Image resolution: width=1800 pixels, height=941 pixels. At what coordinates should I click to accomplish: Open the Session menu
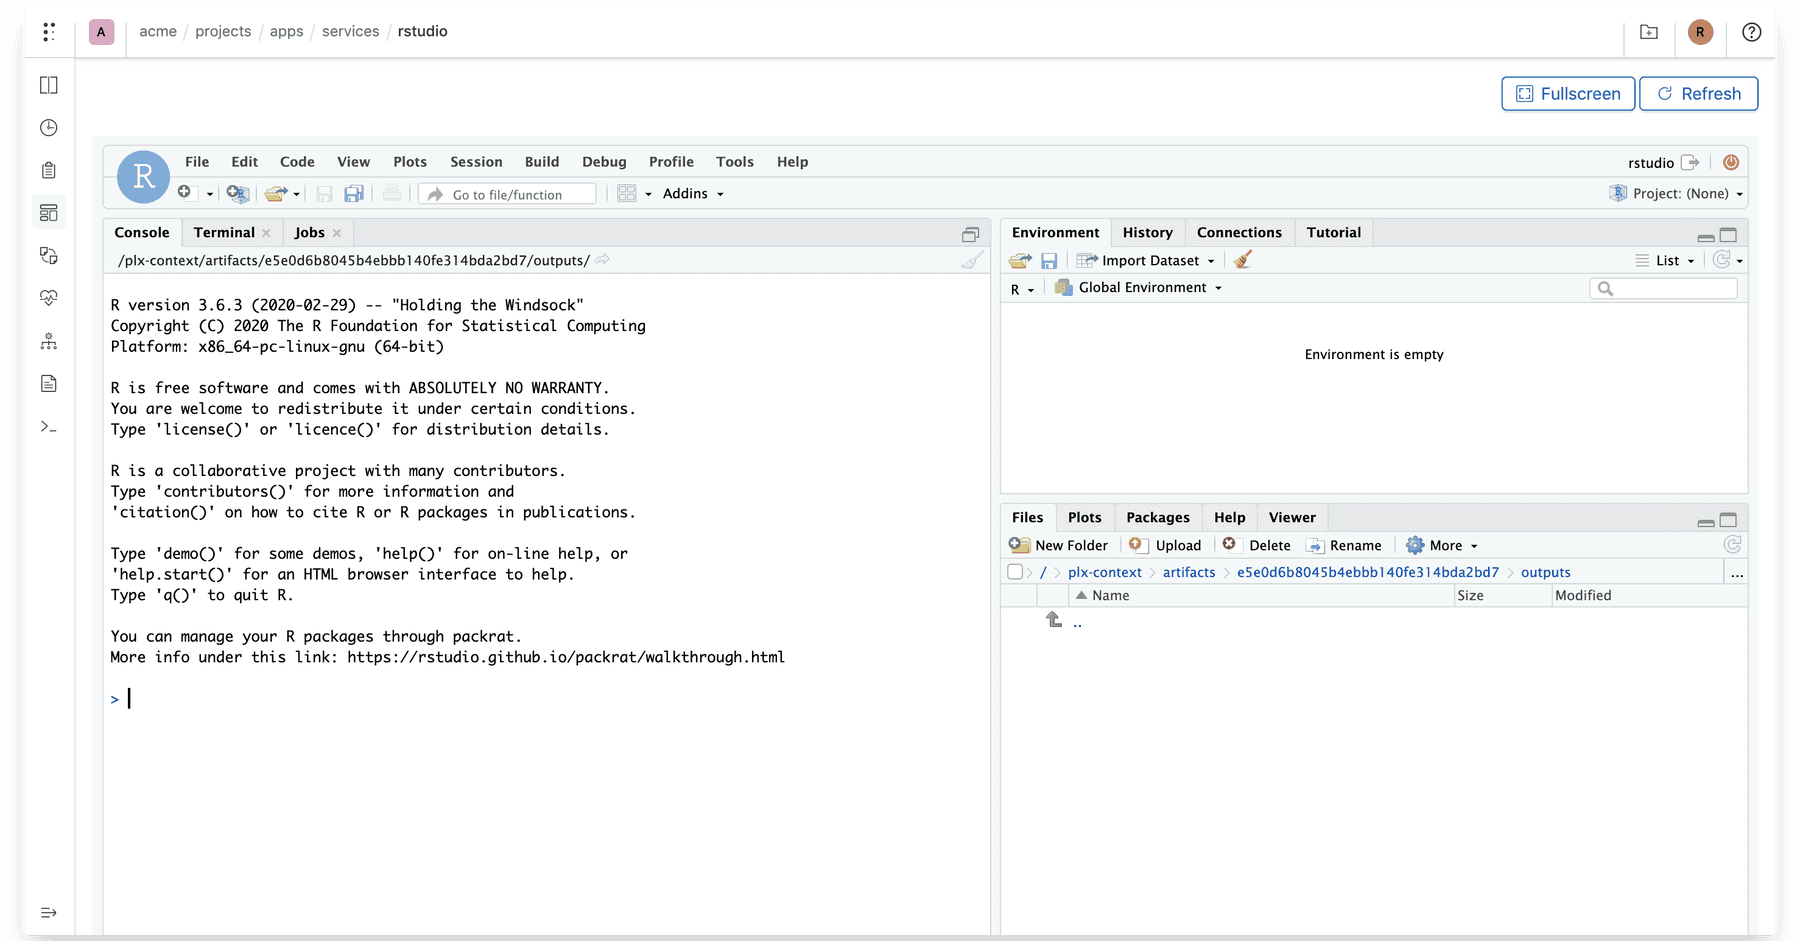[x=476, y=161]
